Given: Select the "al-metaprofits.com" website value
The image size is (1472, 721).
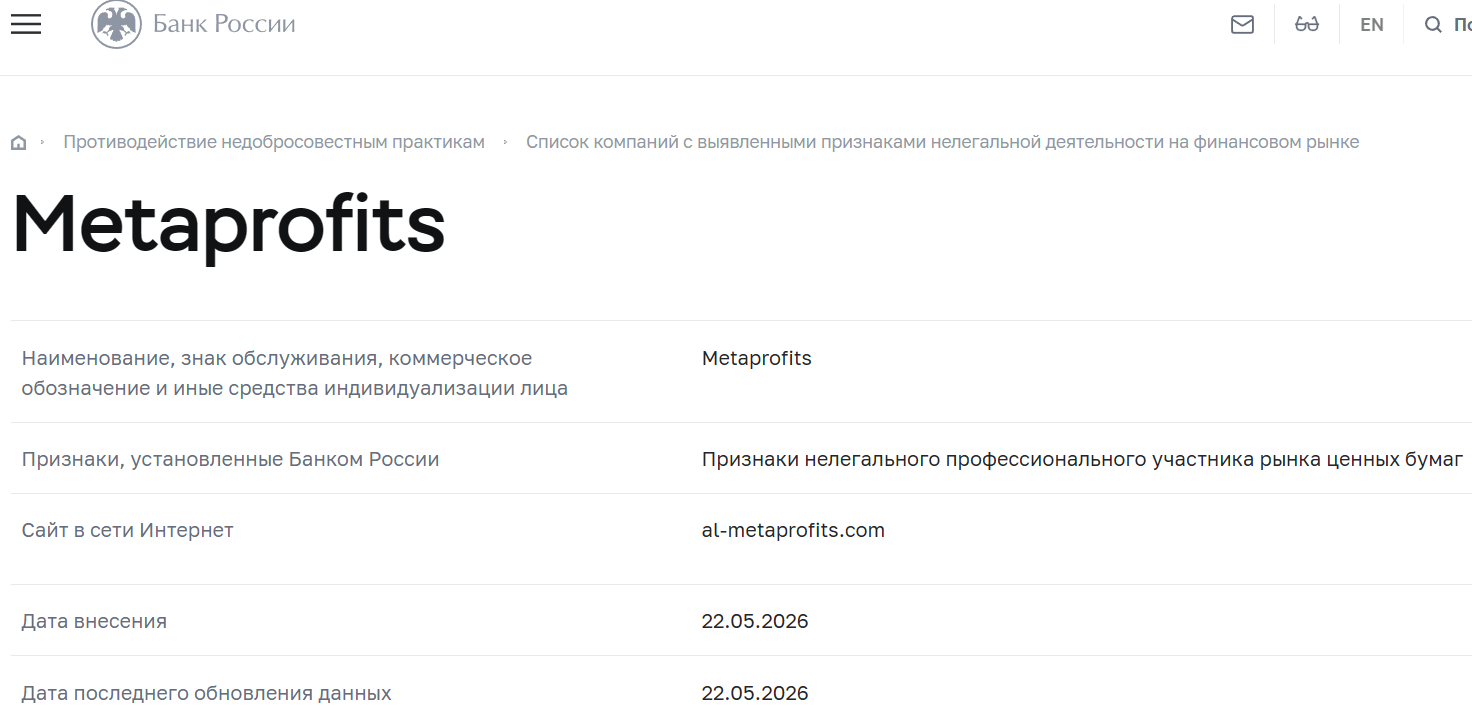Looking at the screenshot, I should (x=793, y=530).
